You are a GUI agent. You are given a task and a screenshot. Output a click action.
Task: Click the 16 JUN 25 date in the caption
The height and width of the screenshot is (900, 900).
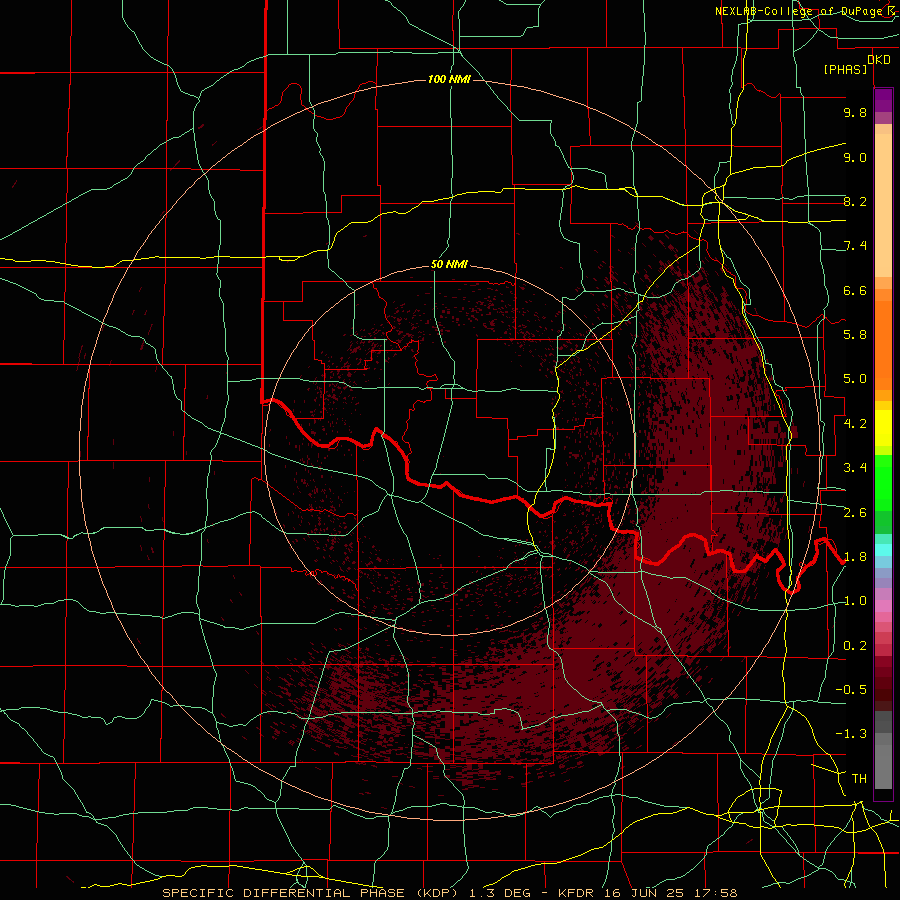642,893
